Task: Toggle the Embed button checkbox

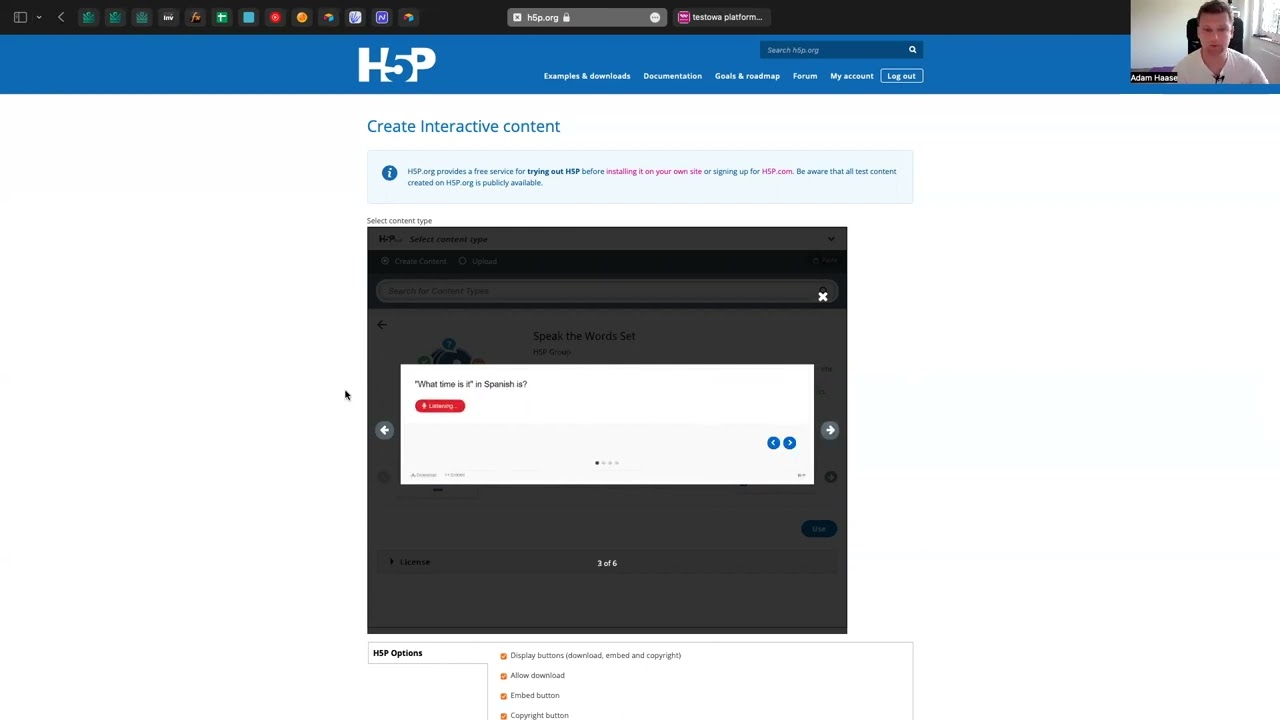Action: pos(504,696)
